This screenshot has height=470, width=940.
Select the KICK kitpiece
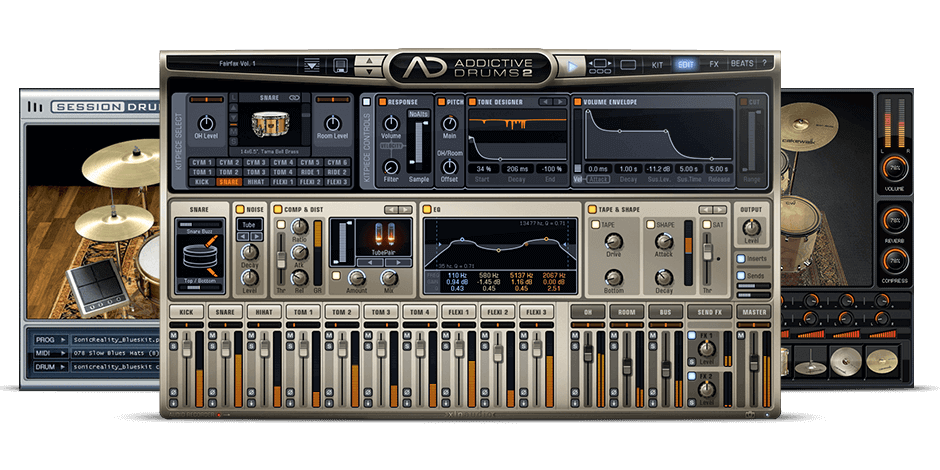(202, 182)
